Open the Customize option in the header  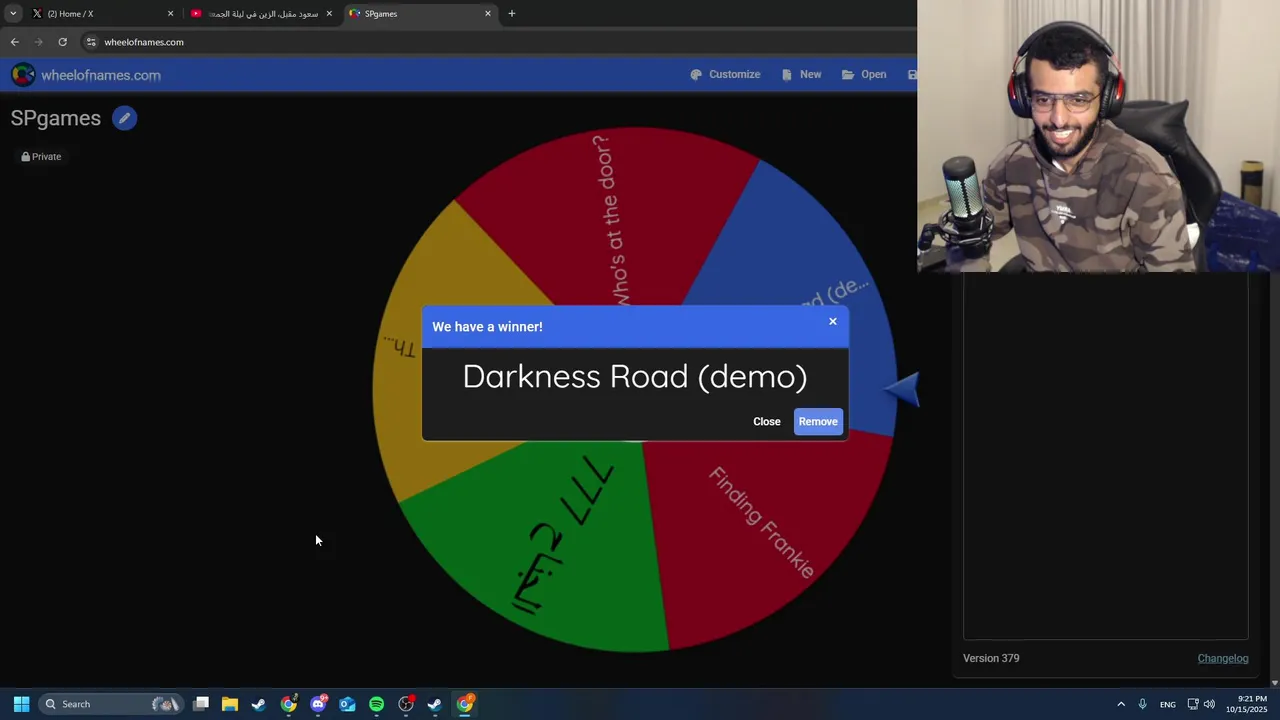click(725, 74)
